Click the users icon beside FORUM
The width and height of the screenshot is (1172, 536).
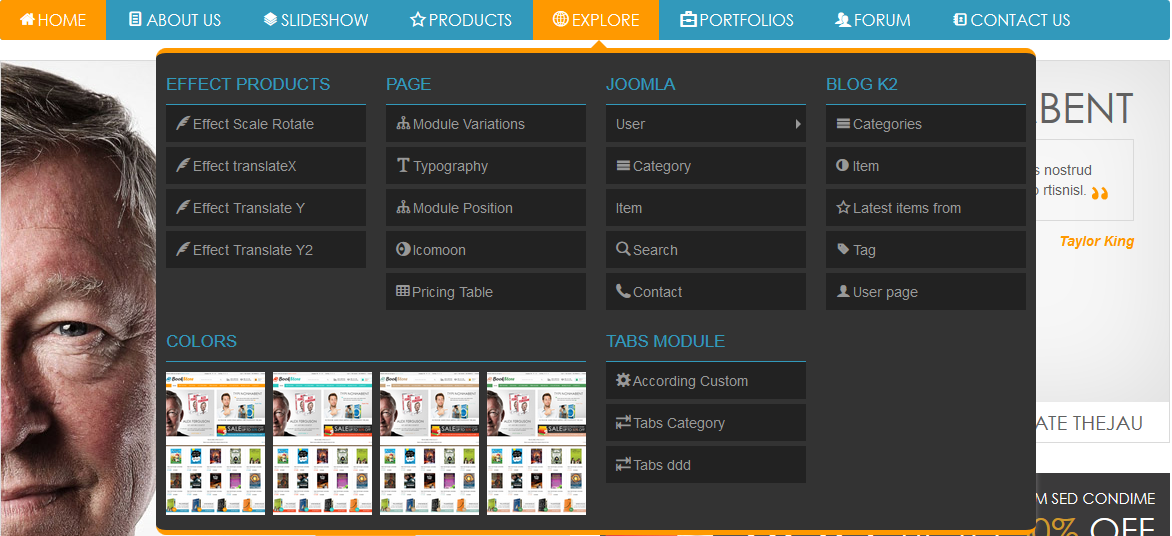tap(843, 19)
